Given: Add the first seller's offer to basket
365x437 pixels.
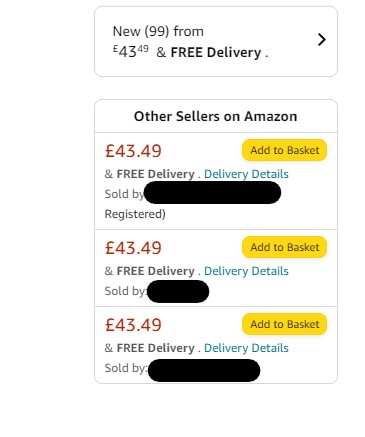Looking at the screenshot, I should click(285, 150).
